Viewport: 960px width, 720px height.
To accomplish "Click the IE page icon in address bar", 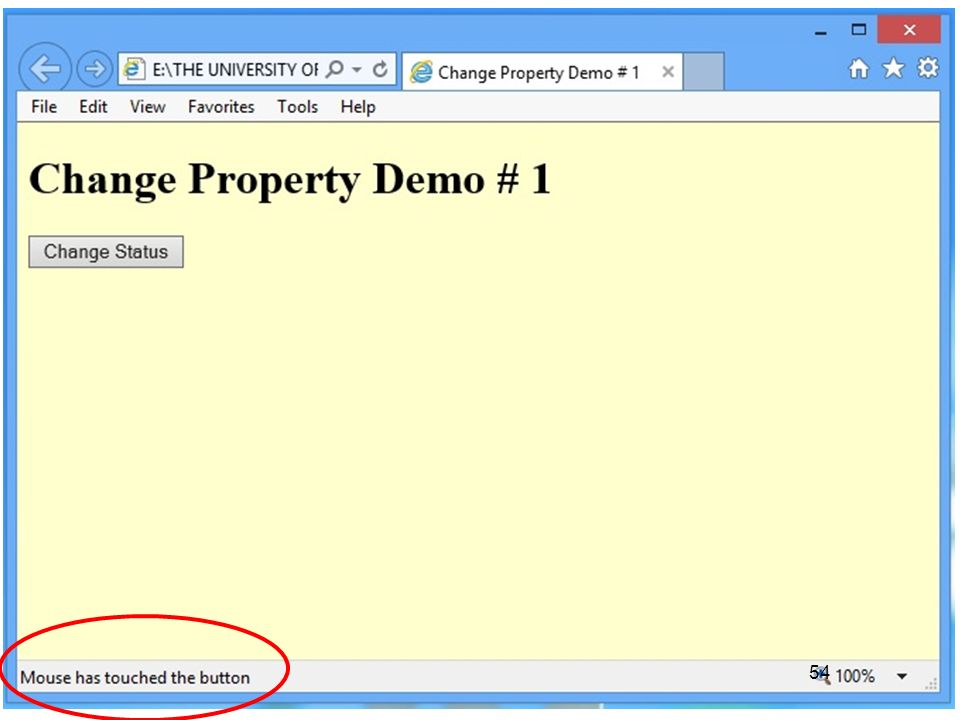I will [x=133, y=69].
